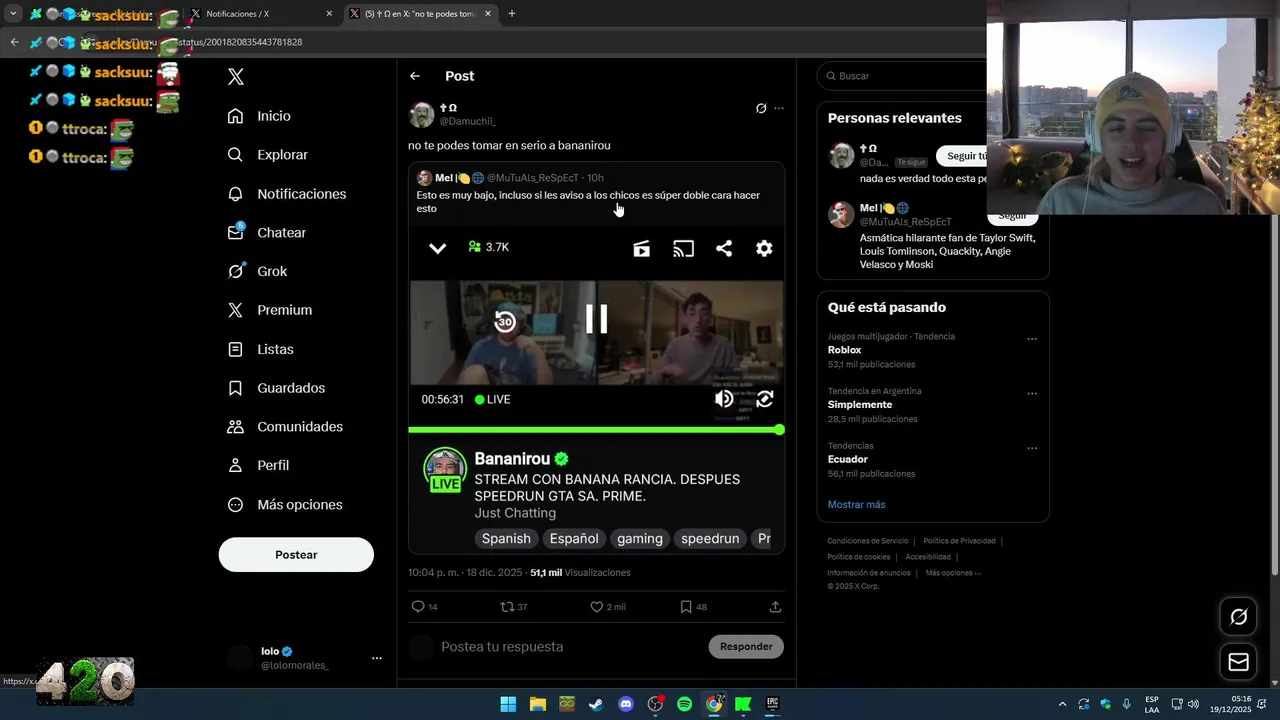Open Steam from taskbar

596,704
